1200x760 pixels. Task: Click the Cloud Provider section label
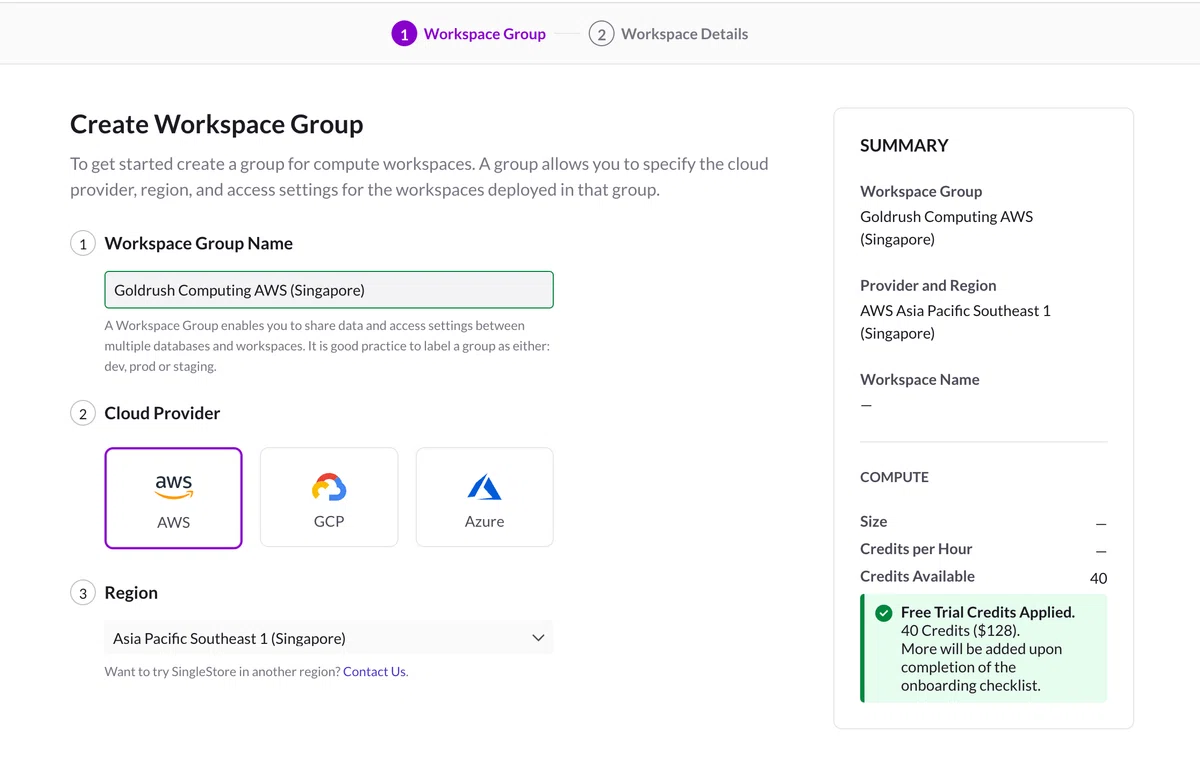pos(162,414)
